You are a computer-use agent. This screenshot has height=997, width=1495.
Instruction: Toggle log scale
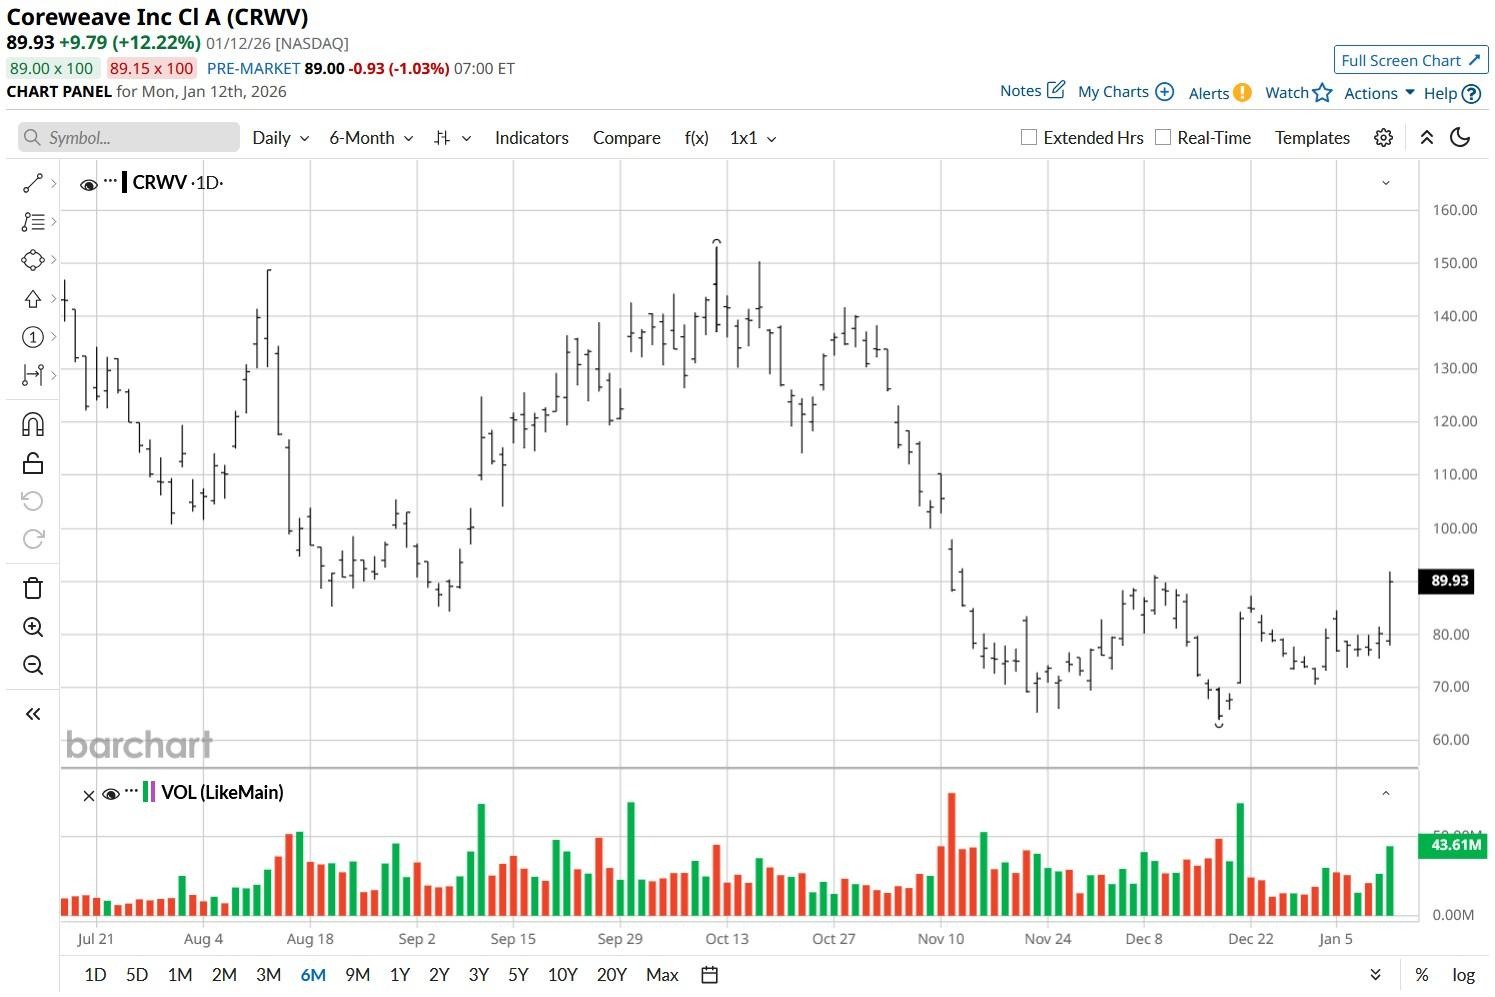[x=1463, y=975]
